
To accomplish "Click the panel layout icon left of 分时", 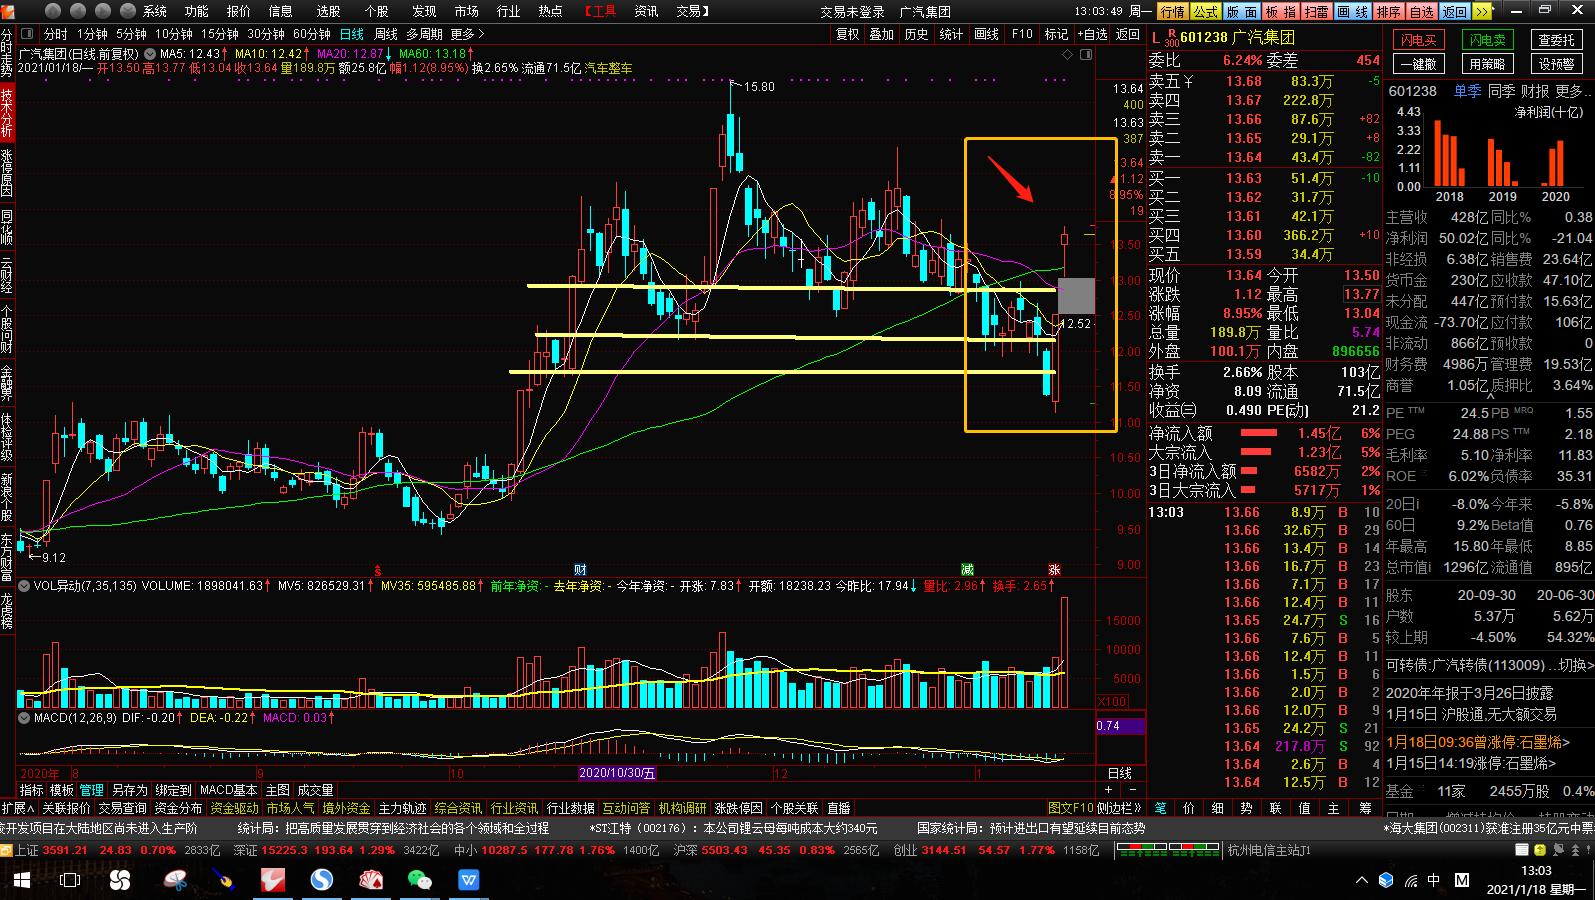I will [x=29, y=34].
